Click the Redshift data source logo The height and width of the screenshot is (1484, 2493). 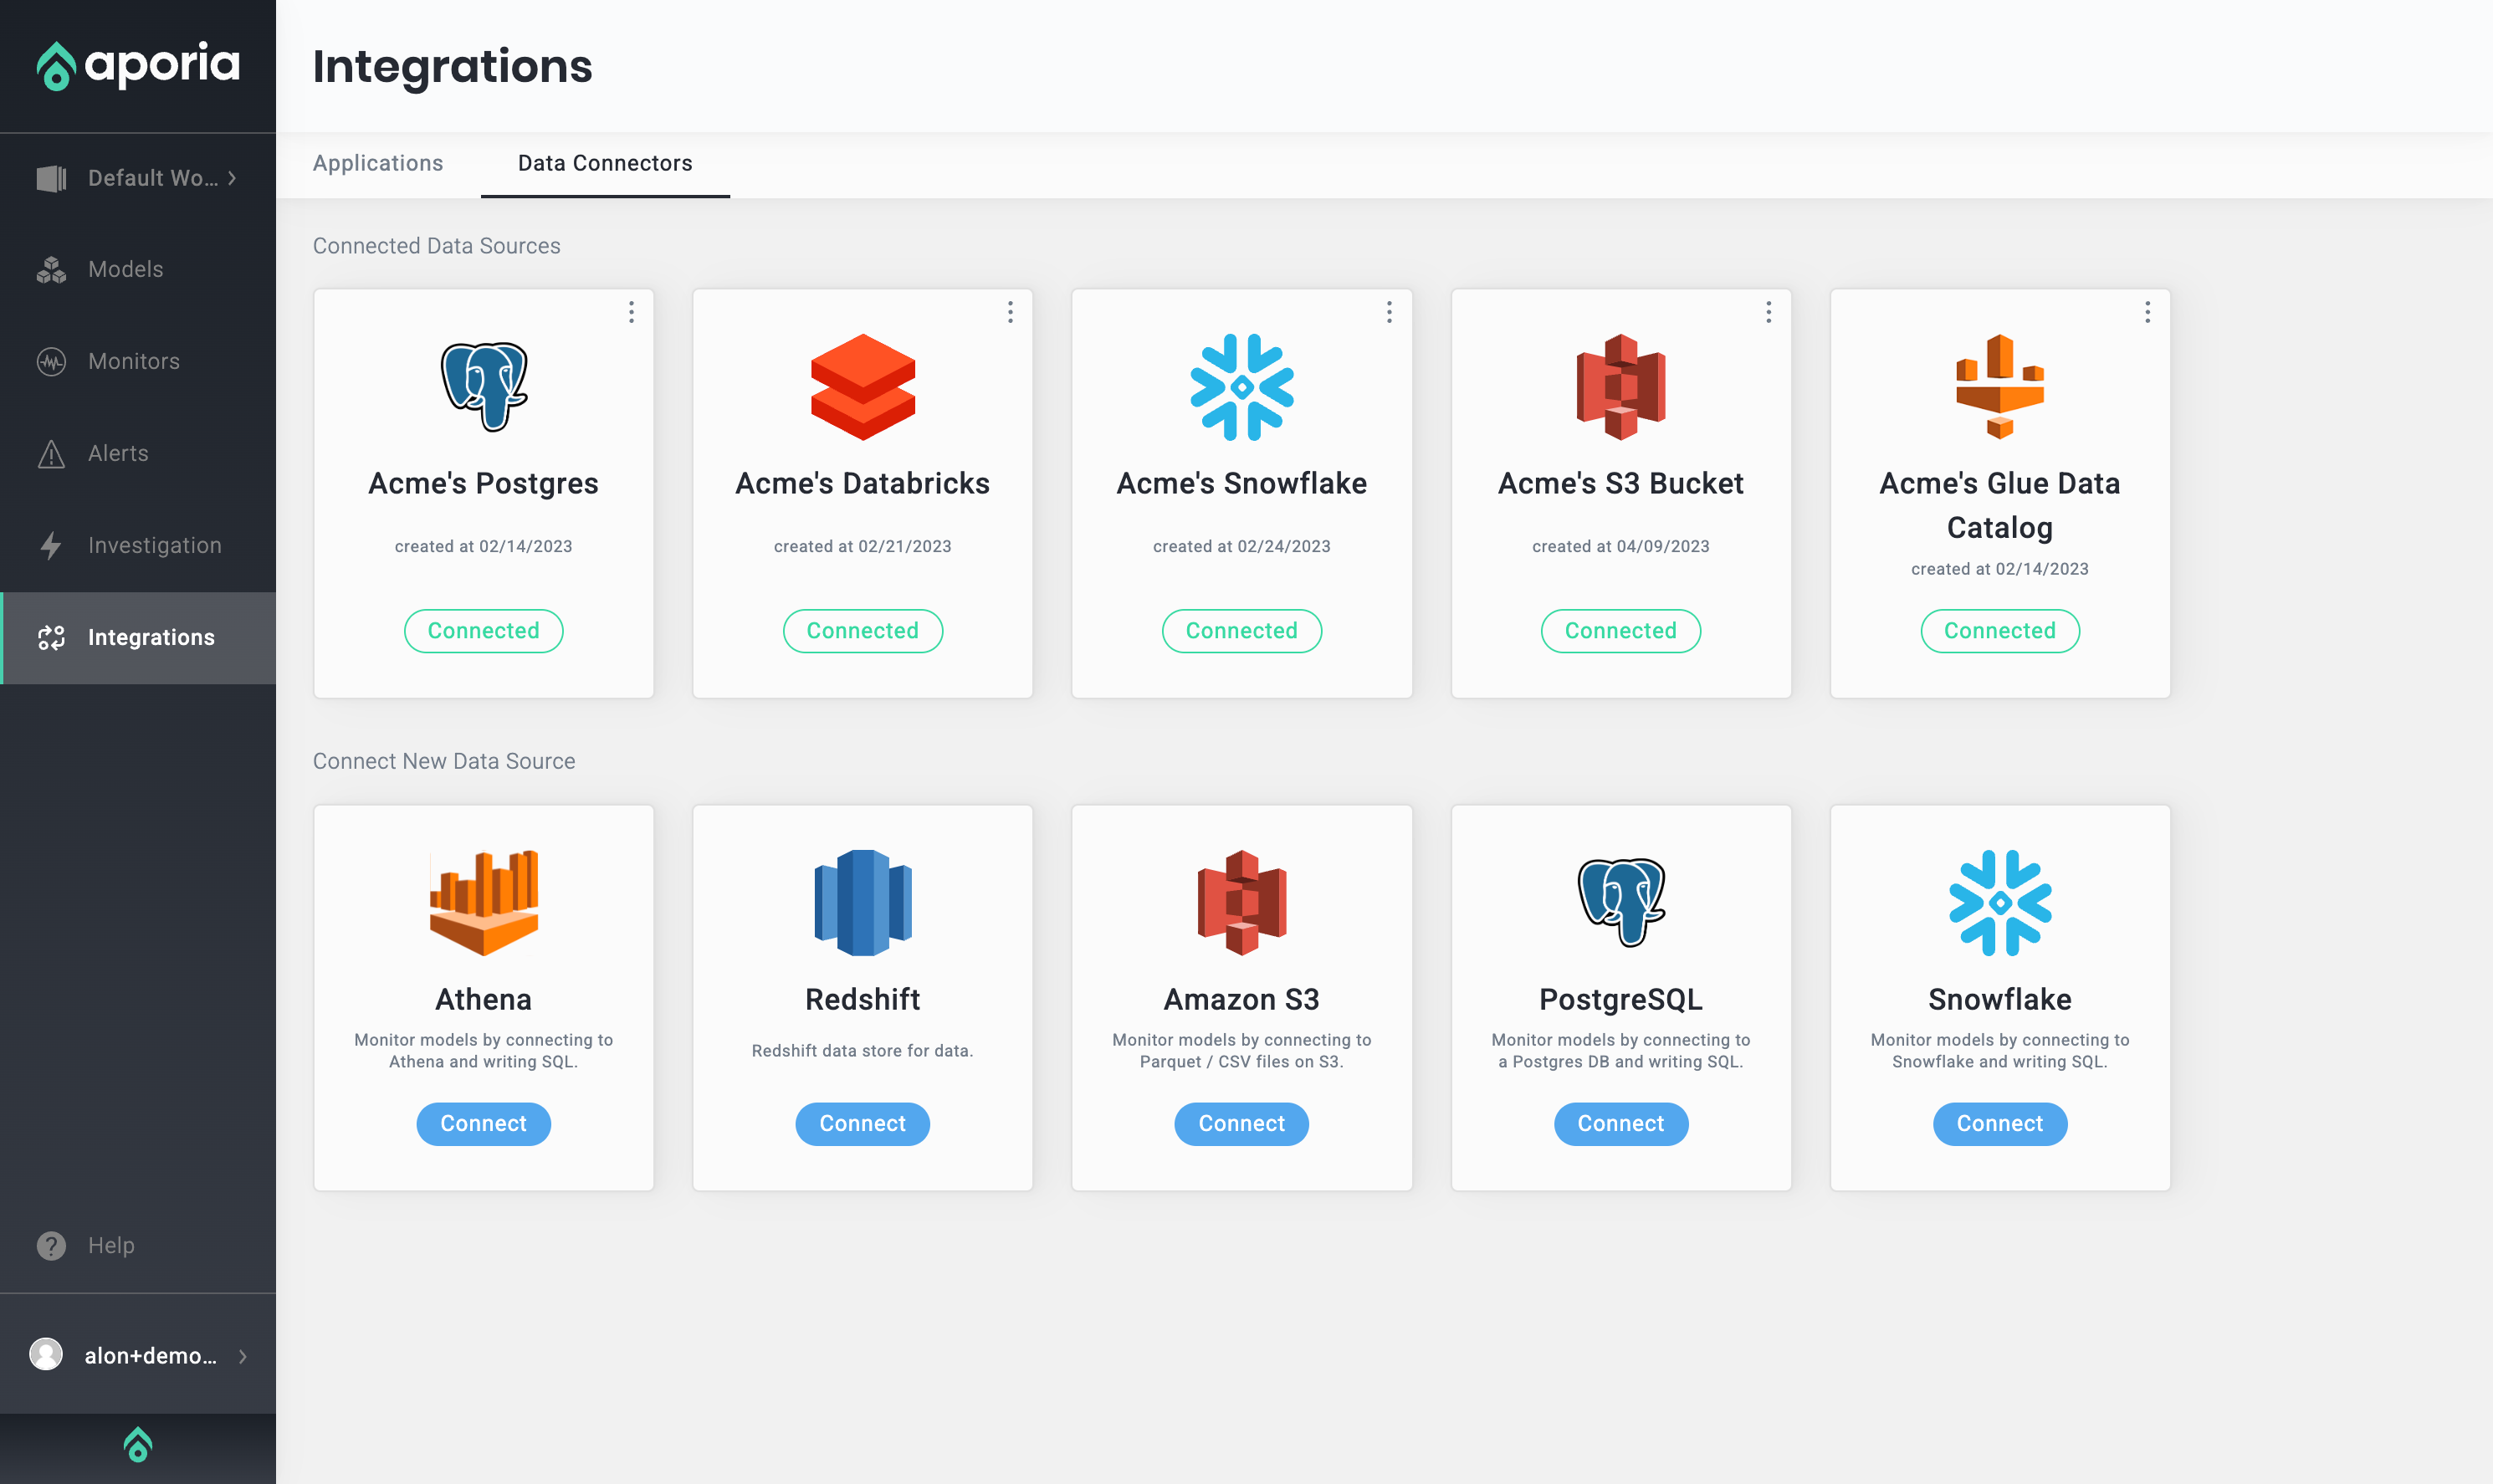862,902
